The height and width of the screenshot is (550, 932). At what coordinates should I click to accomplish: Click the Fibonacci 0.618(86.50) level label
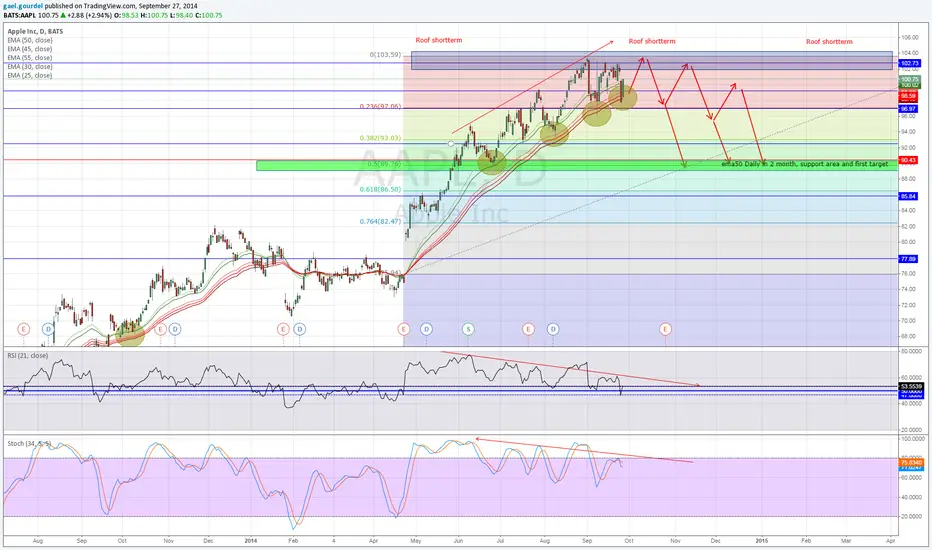(380, 189)
